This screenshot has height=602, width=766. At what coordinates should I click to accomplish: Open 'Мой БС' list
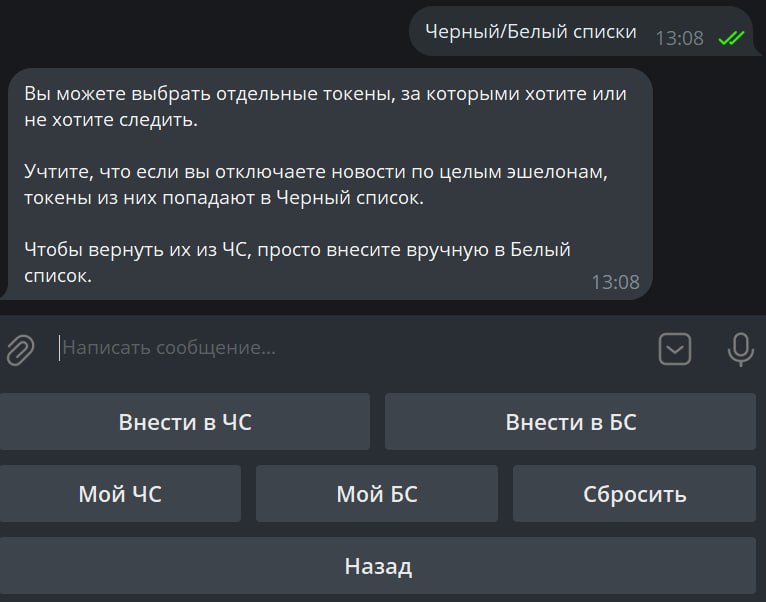377,494
